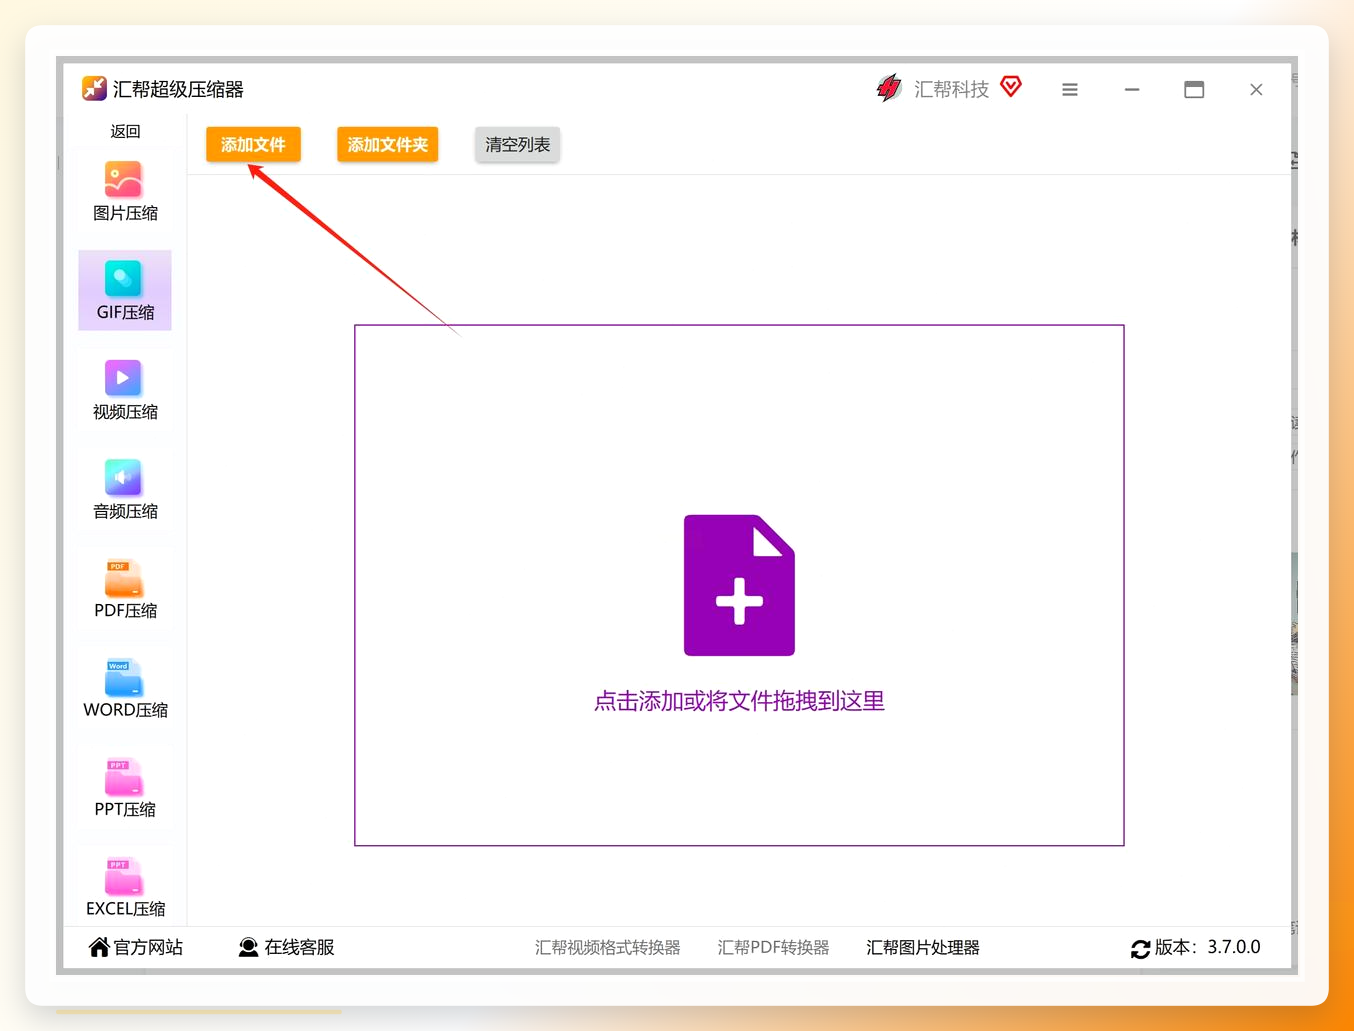Open the 汇帮视频格式转换器 link
Image resolution: width=1354 pixels, height=1031 pixels.
[x=608, y=947]
